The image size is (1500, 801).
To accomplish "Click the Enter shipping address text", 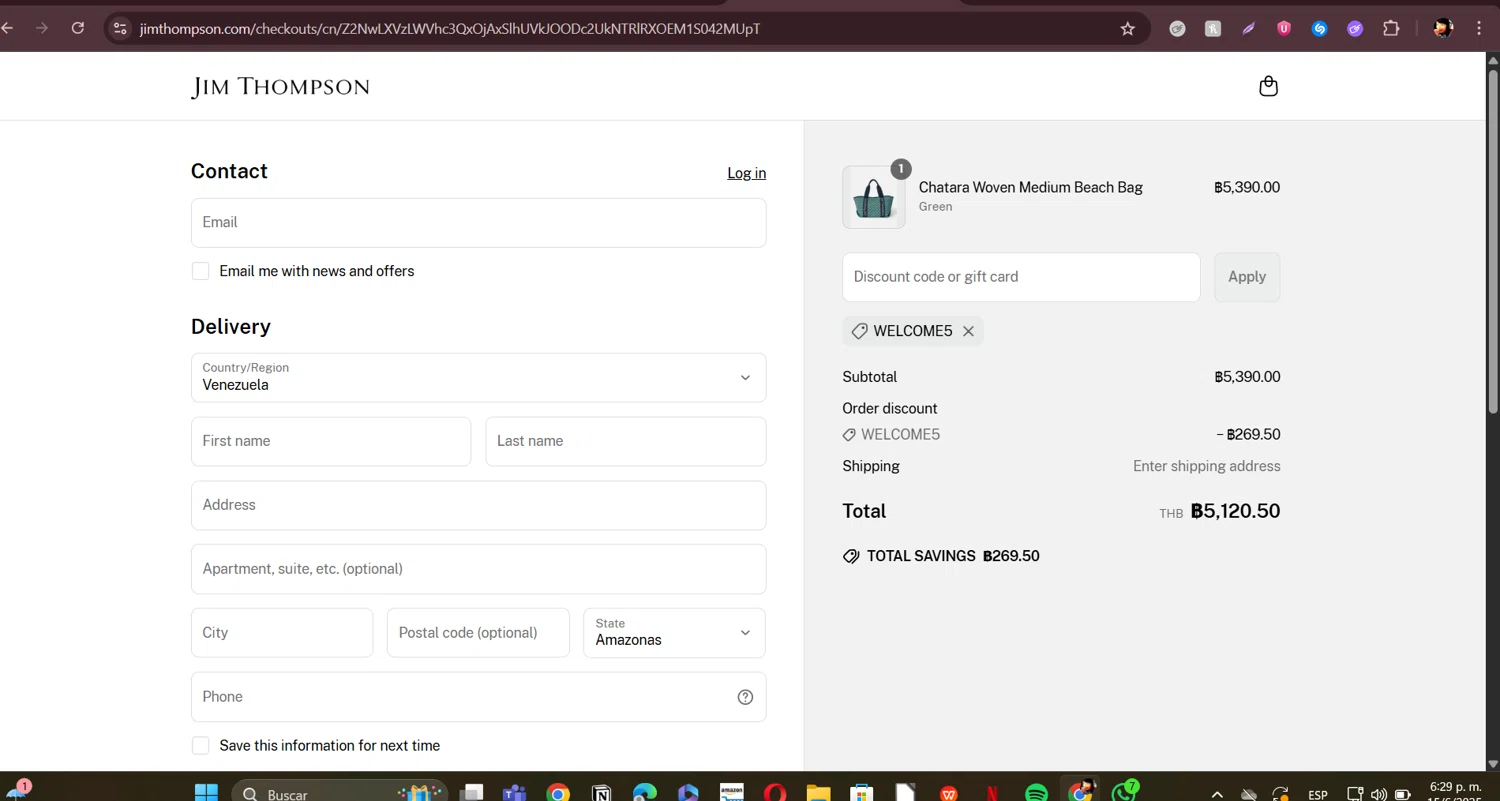I will pos(1206,466).
